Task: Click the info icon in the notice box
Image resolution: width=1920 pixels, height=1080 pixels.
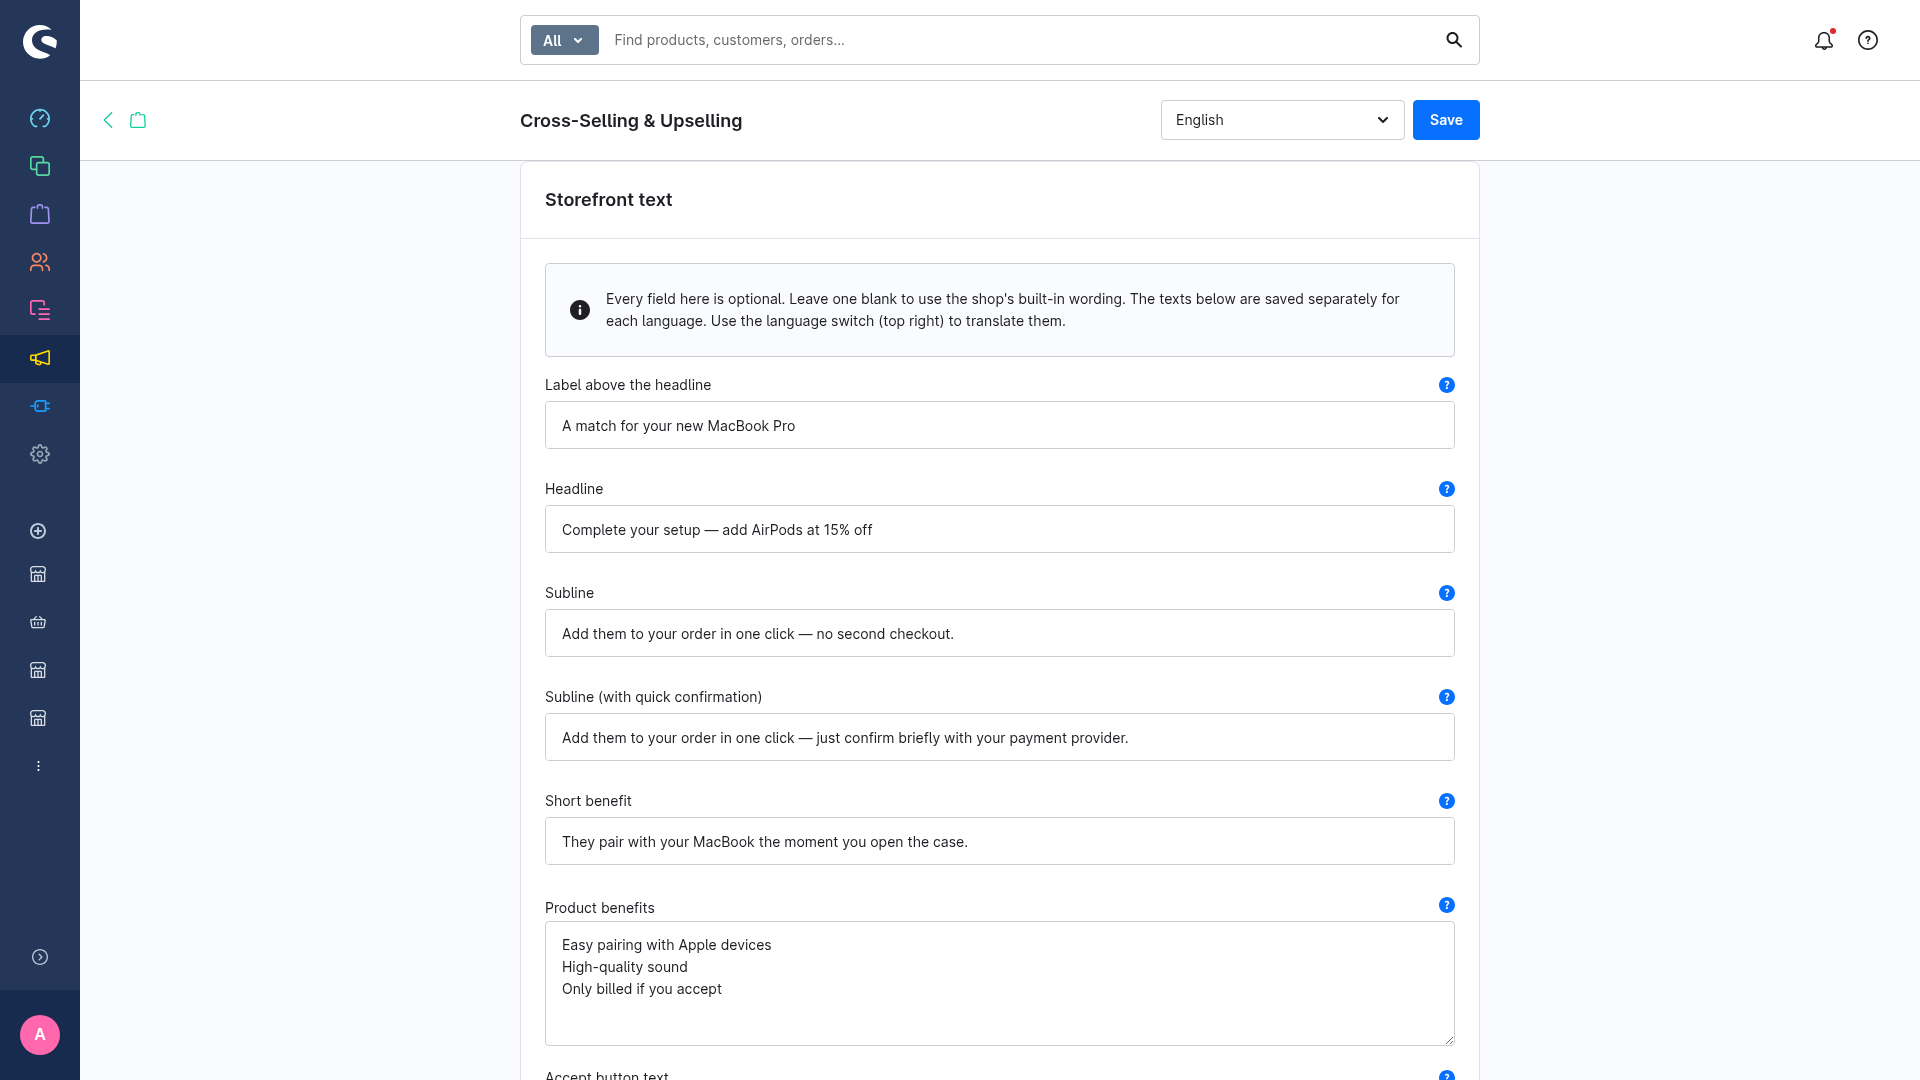Action: 580,310
